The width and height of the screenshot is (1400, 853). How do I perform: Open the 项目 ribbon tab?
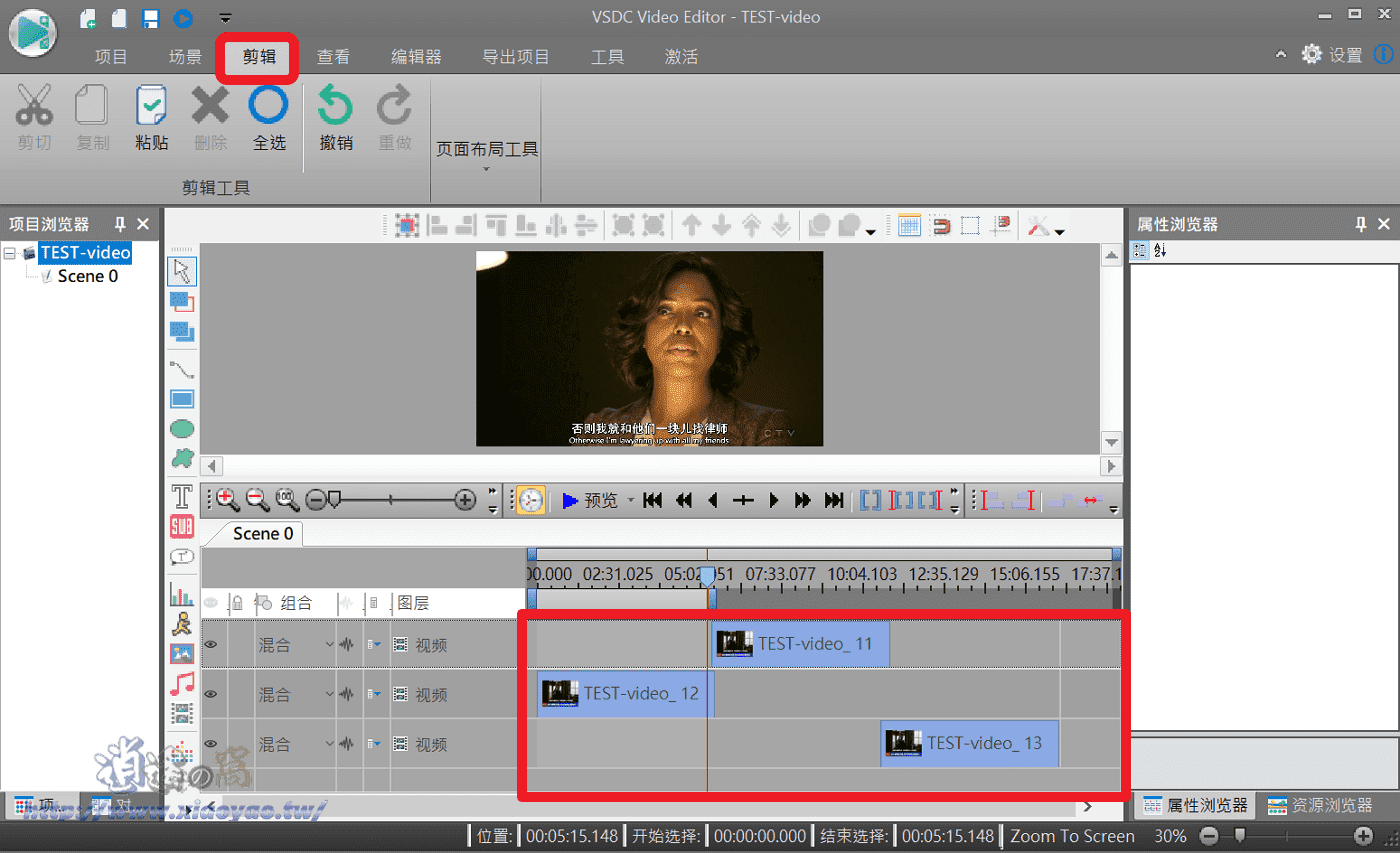(111, 56)
